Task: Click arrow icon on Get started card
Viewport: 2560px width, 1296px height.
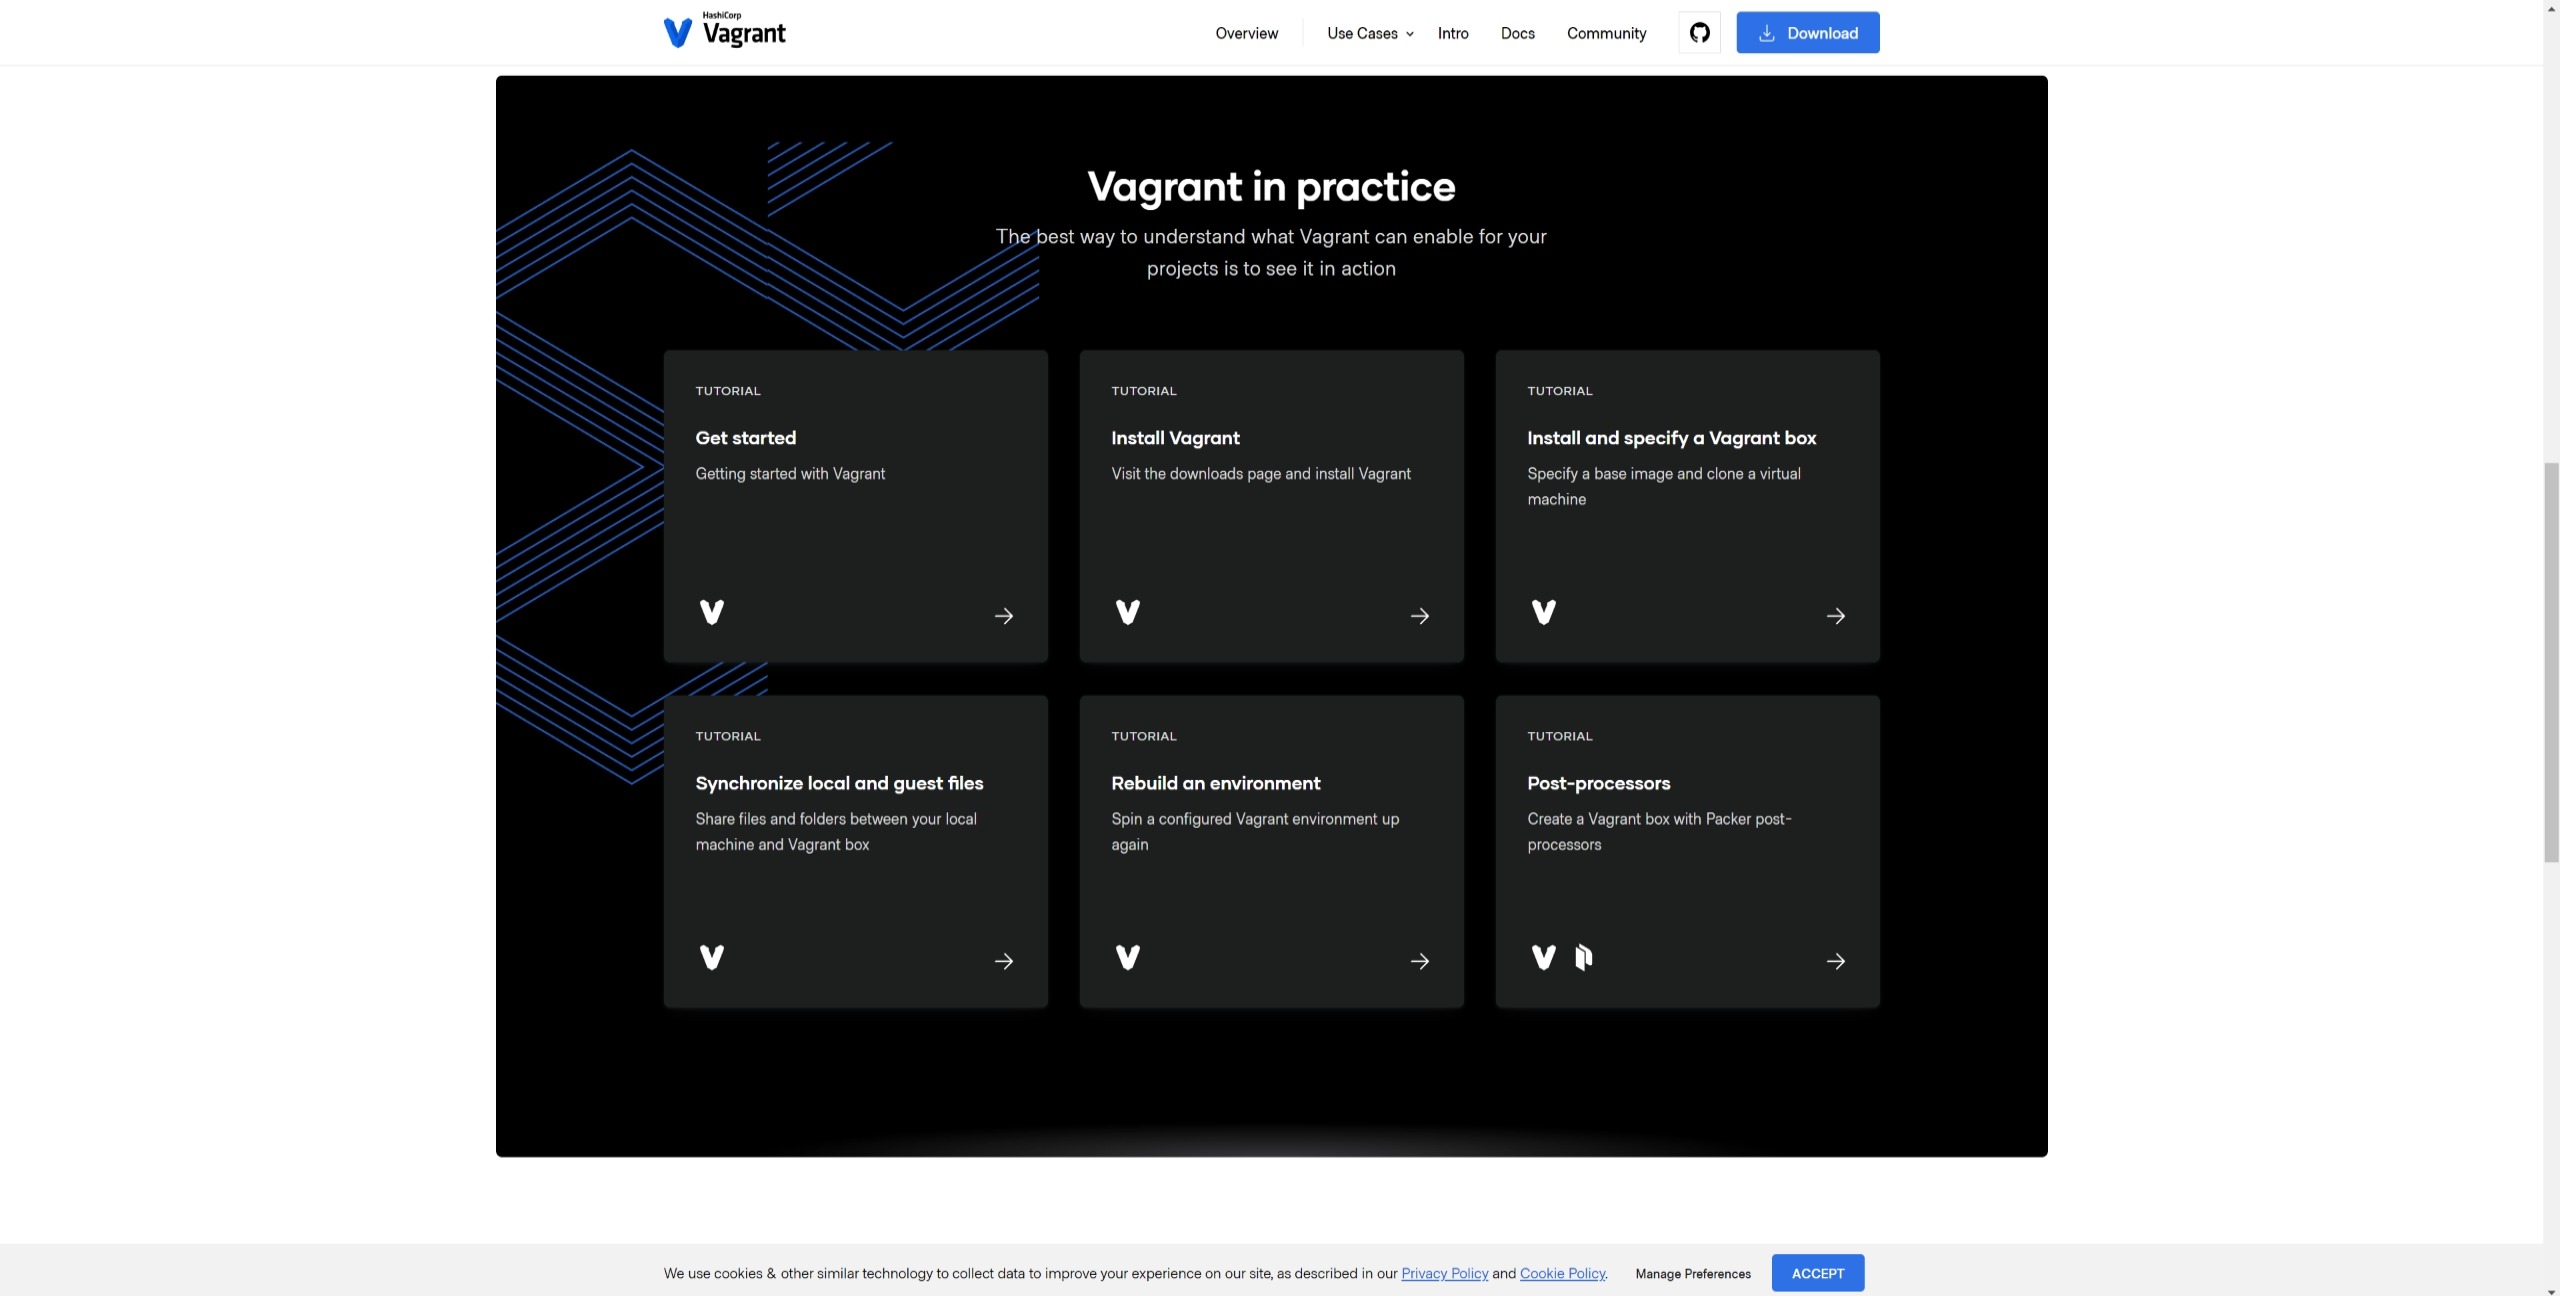Action: (x=1004, y=616)
